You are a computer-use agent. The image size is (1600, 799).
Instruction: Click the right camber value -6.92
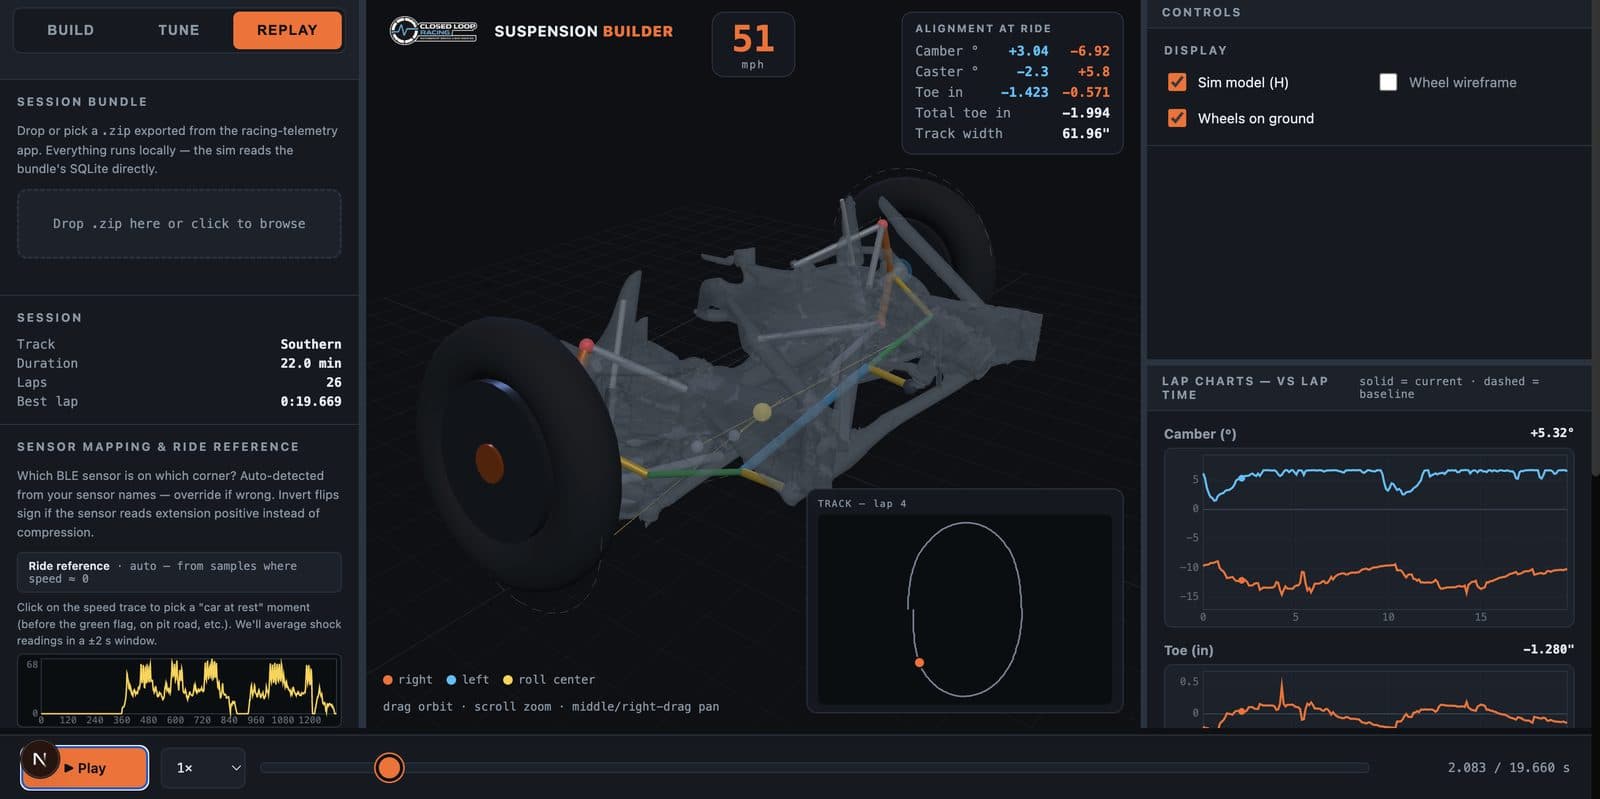click(1089, 51)
